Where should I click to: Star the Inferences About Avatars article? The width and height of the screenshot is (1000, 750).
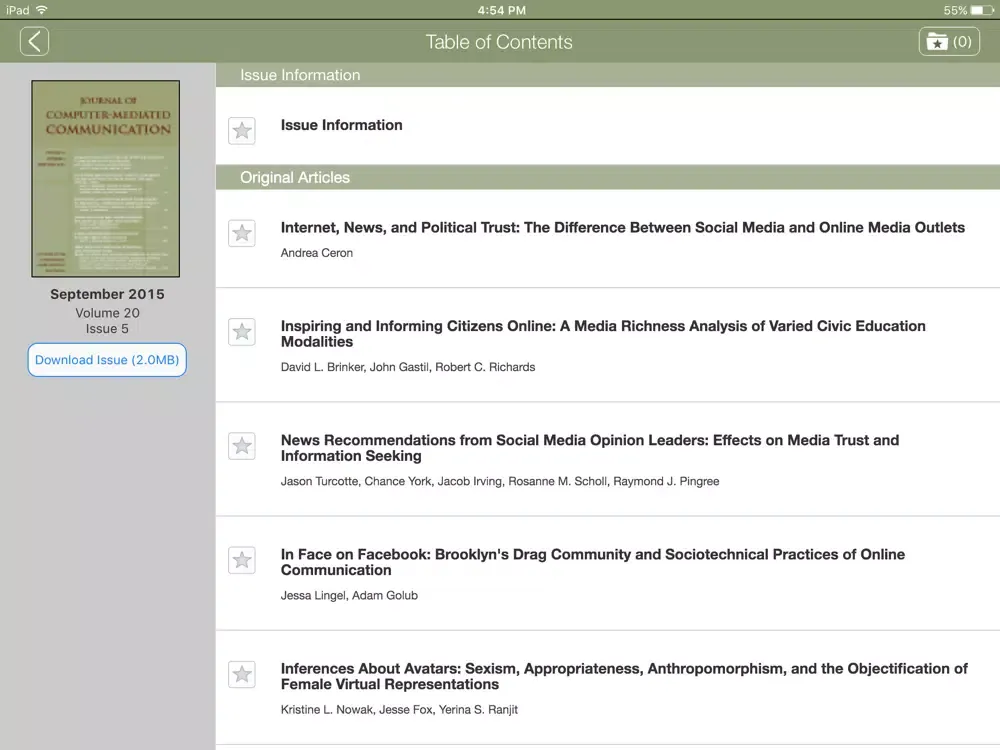[242, 674]
